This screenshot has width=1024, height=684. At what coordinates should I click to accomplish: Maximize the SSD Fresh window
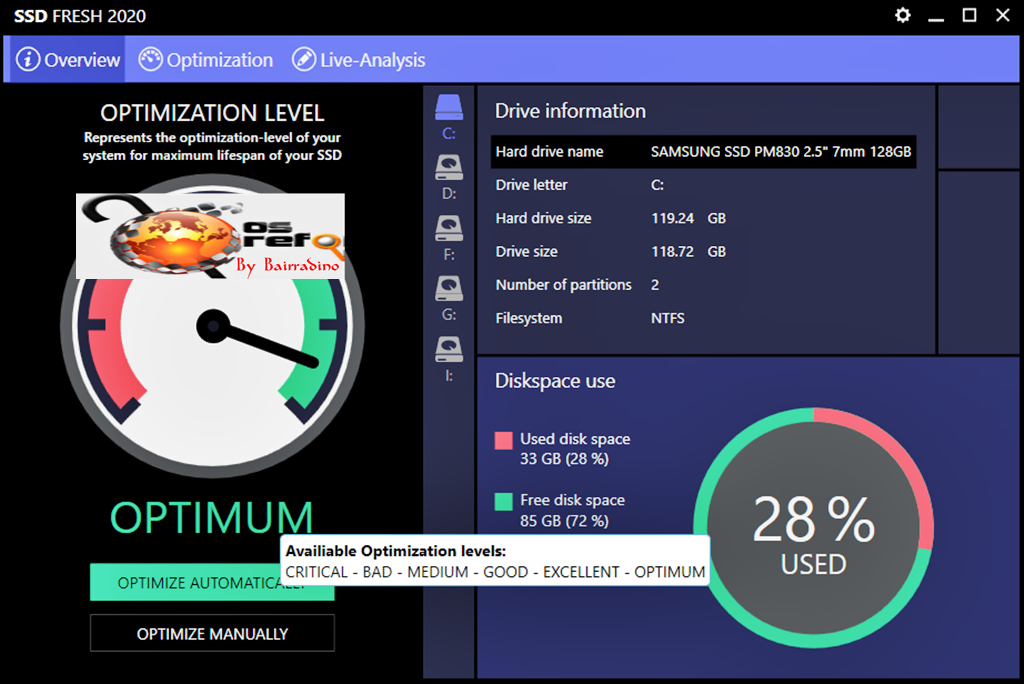(x=969, y=15)
